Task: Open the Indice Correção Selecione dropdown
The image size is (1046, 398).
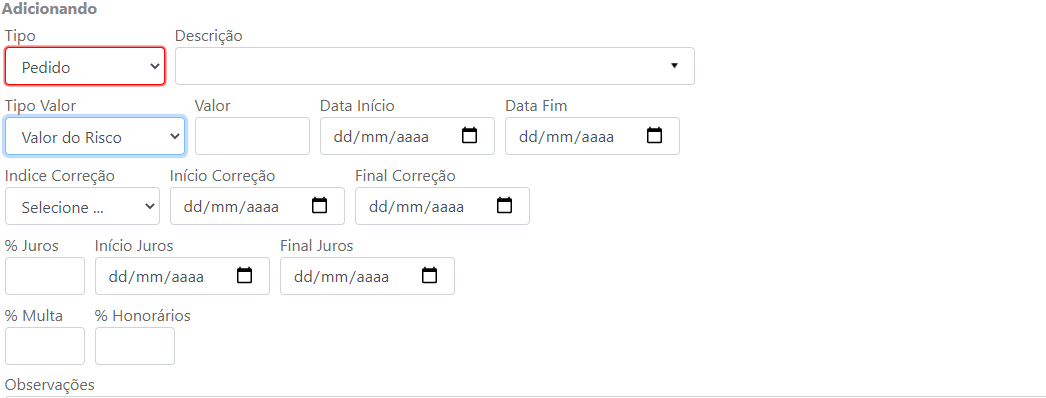Action: (x=82, y=206)
